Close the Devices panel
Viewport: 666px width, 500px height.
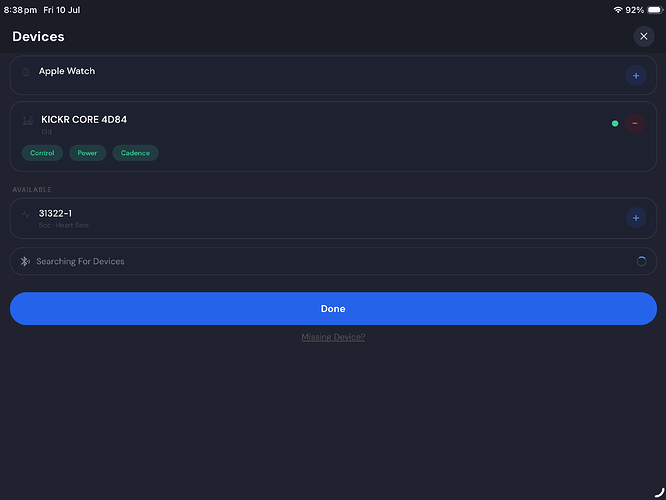[x=643, y=37]
